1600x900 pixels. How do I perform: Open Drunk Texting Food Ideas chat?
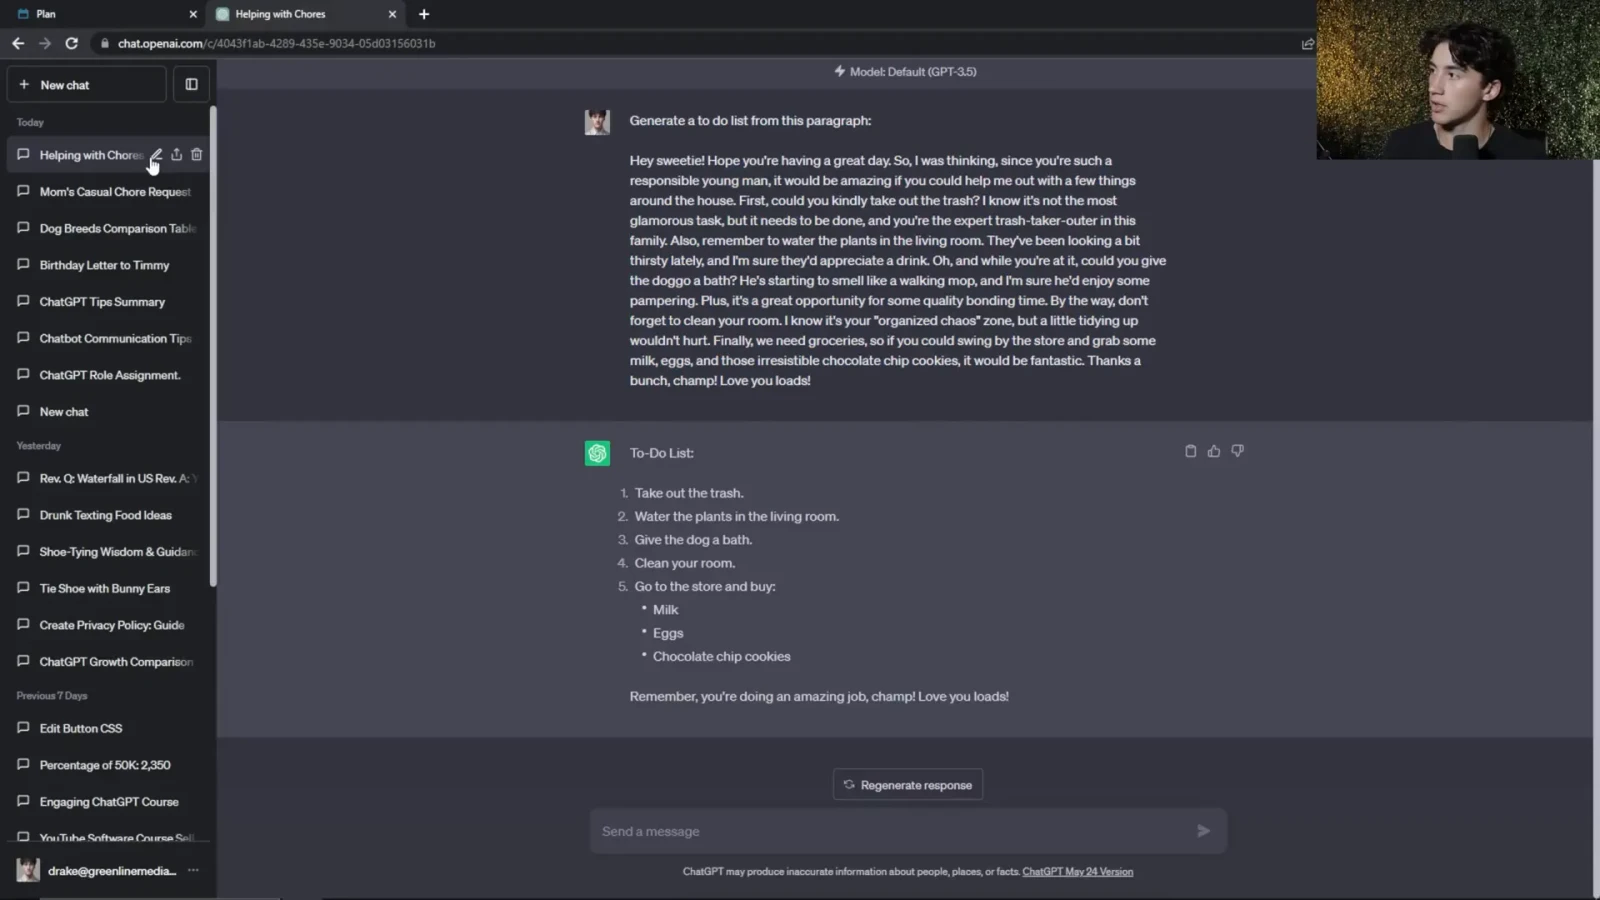(x=108, y=515)
